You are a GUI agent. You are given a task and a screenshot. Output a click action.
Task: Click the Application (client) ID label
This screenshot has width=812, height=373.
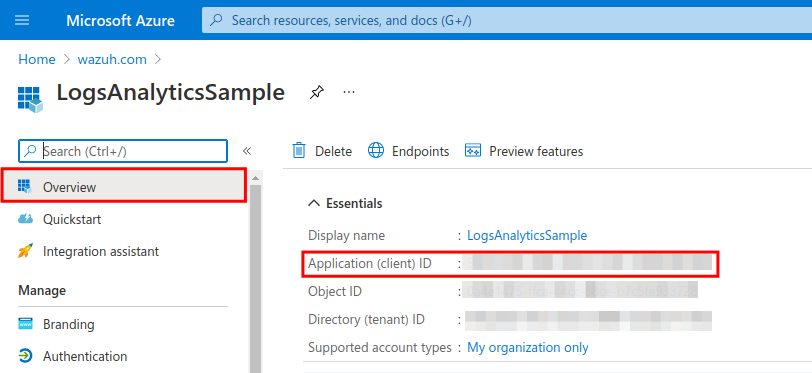[x=370, y=264]
